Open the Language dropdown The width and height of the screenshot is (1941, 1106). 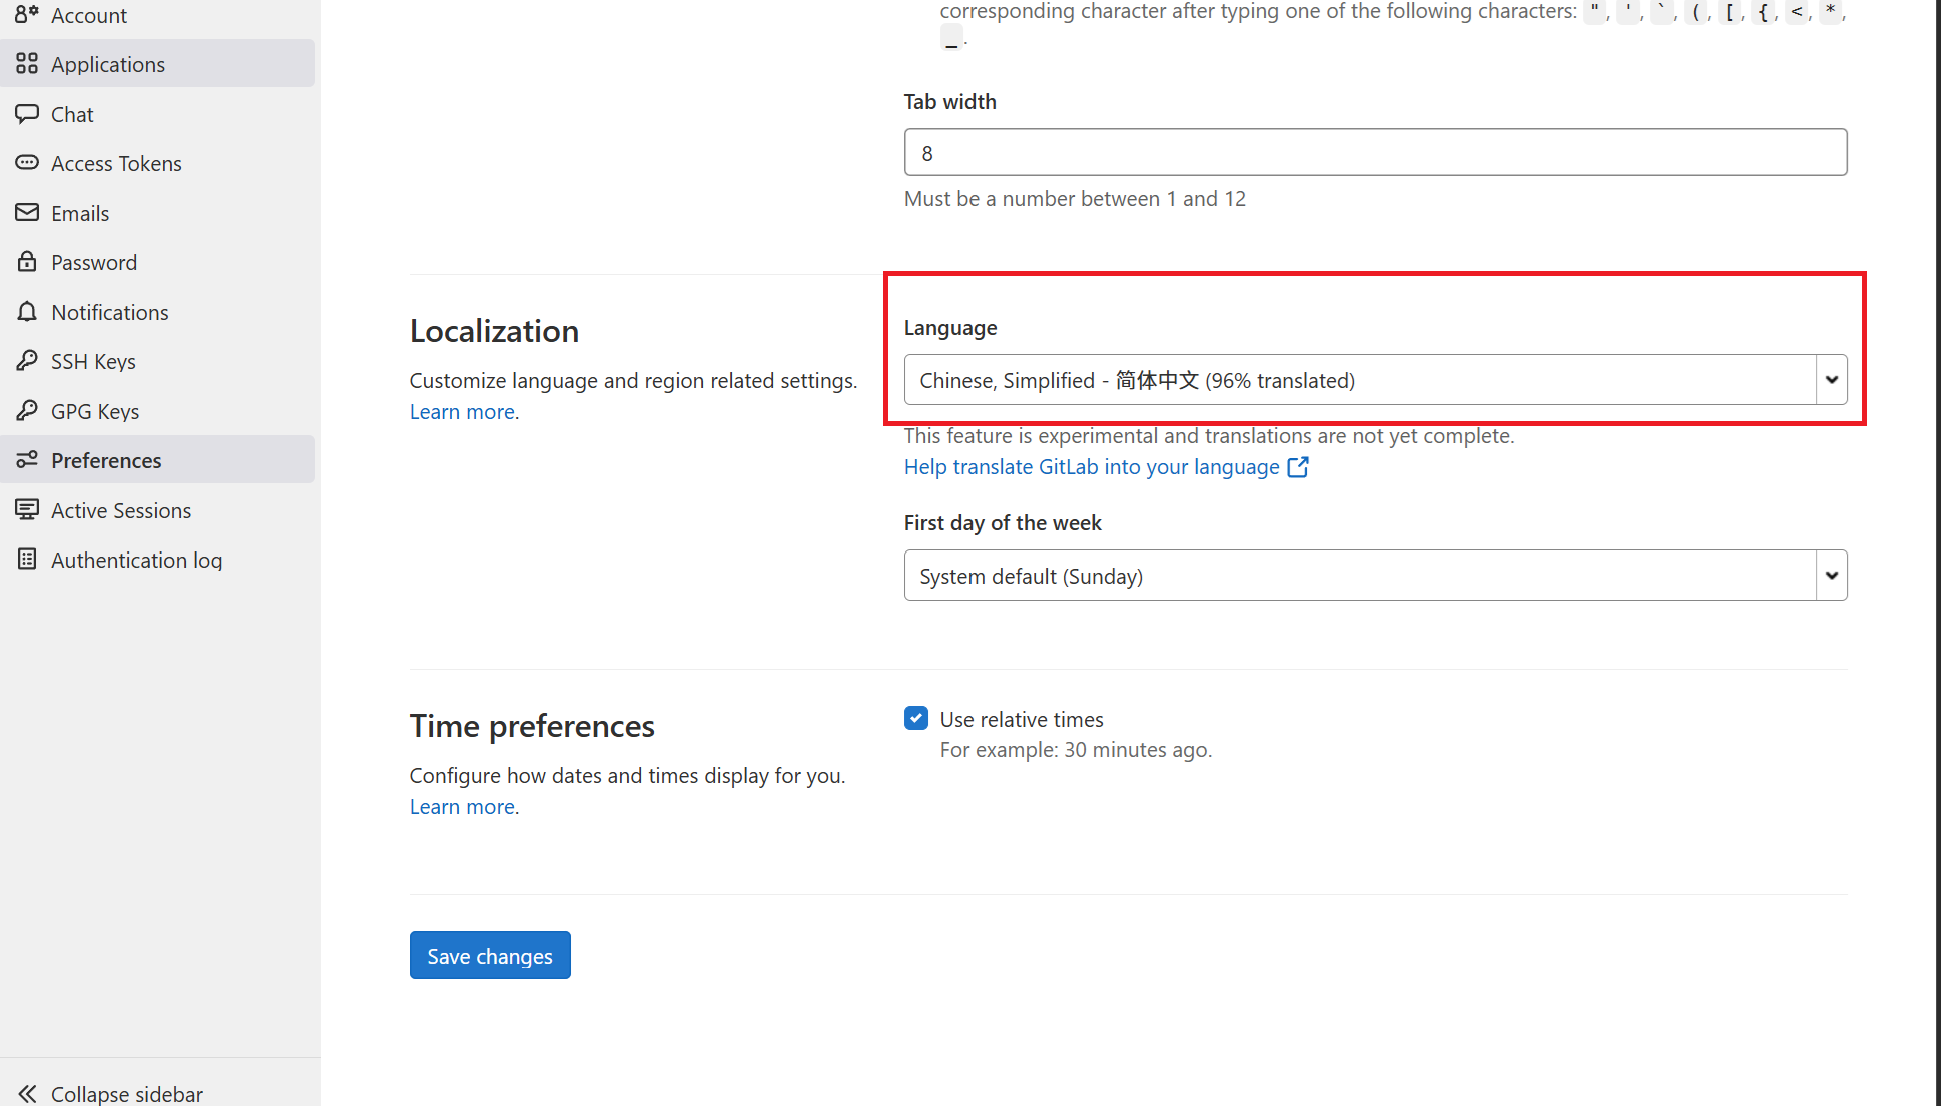(1374, 380)
